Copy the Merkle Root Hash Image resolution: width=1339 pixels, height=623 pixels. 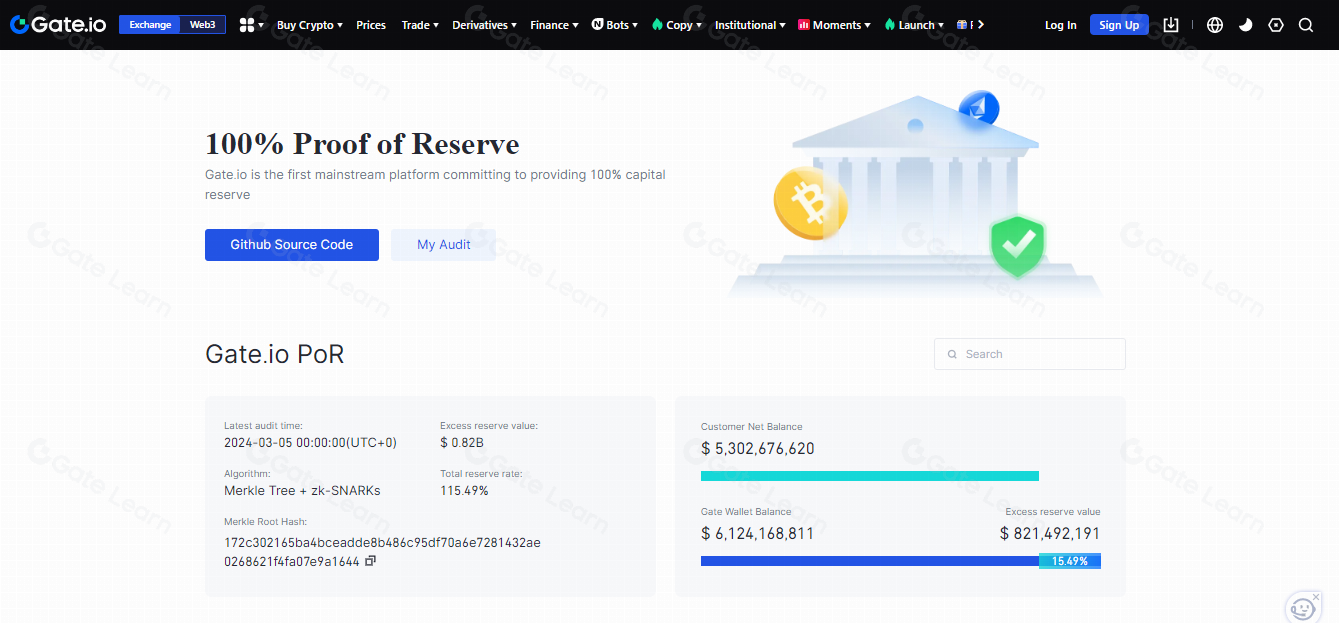tap(370, 562)
